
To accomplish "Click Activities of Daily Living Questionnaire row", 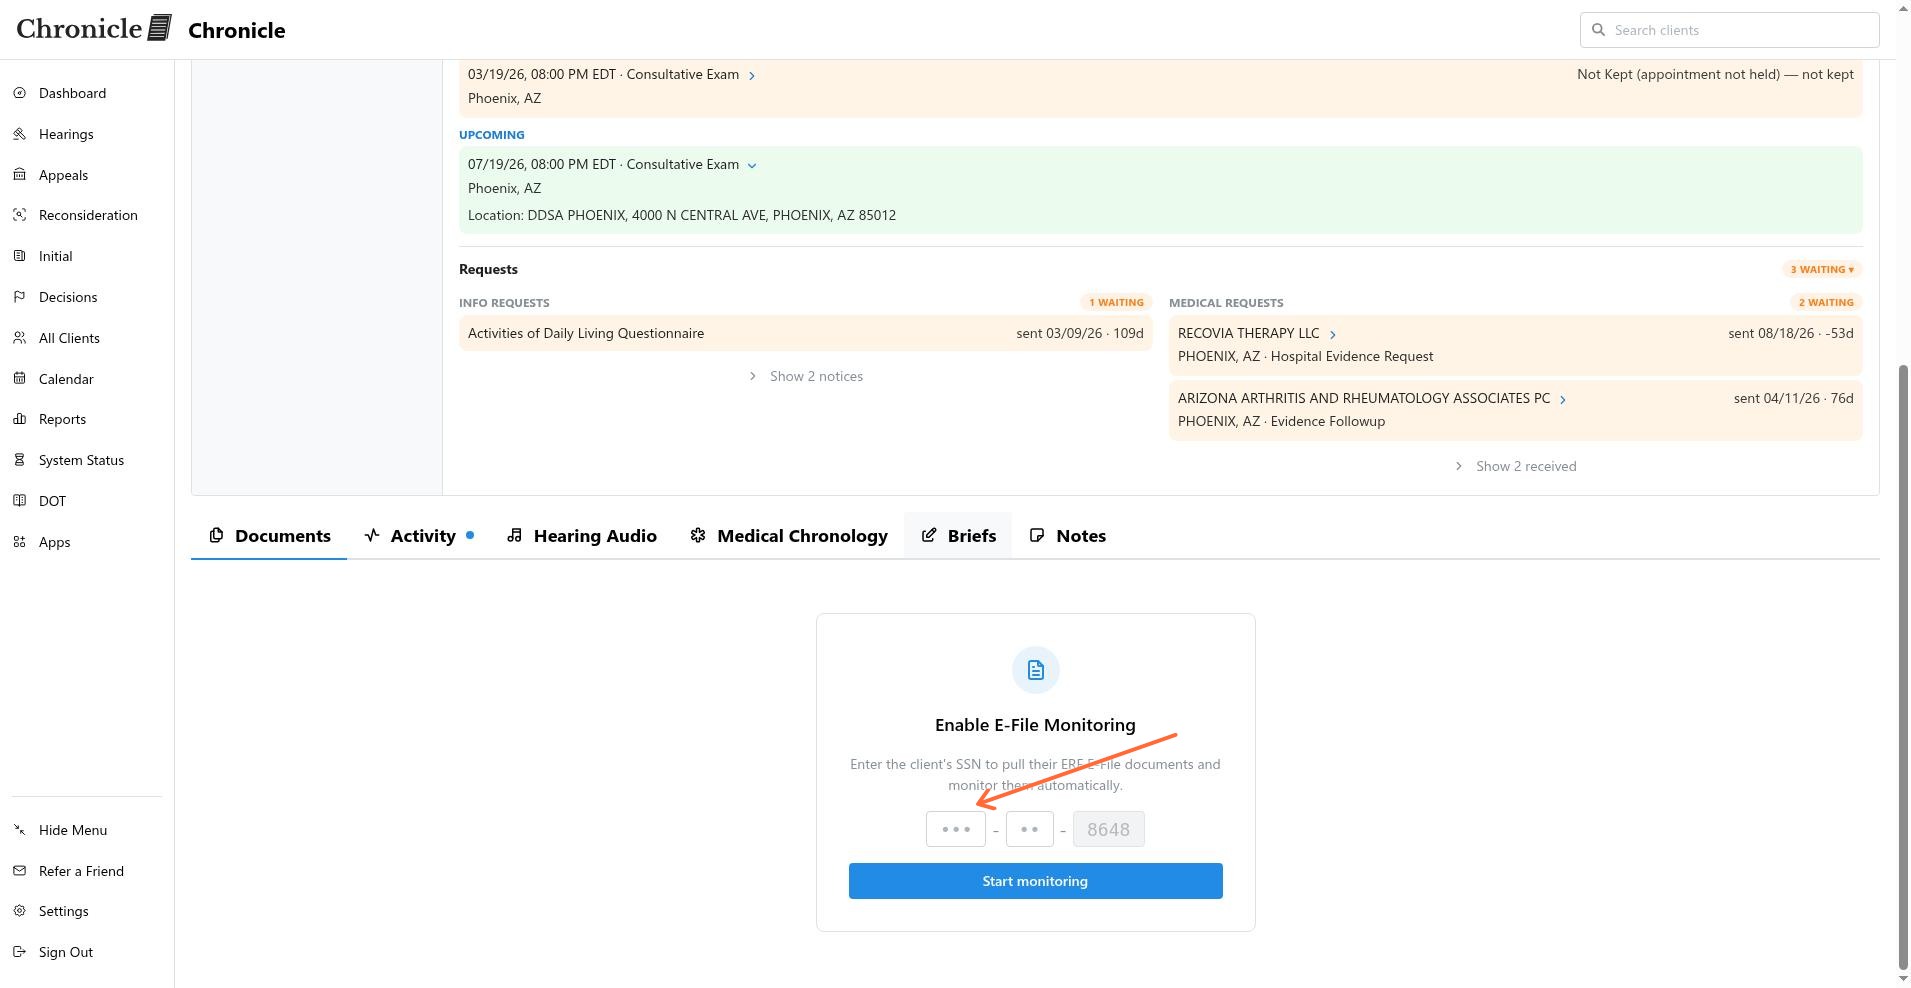I will (806, 333).
